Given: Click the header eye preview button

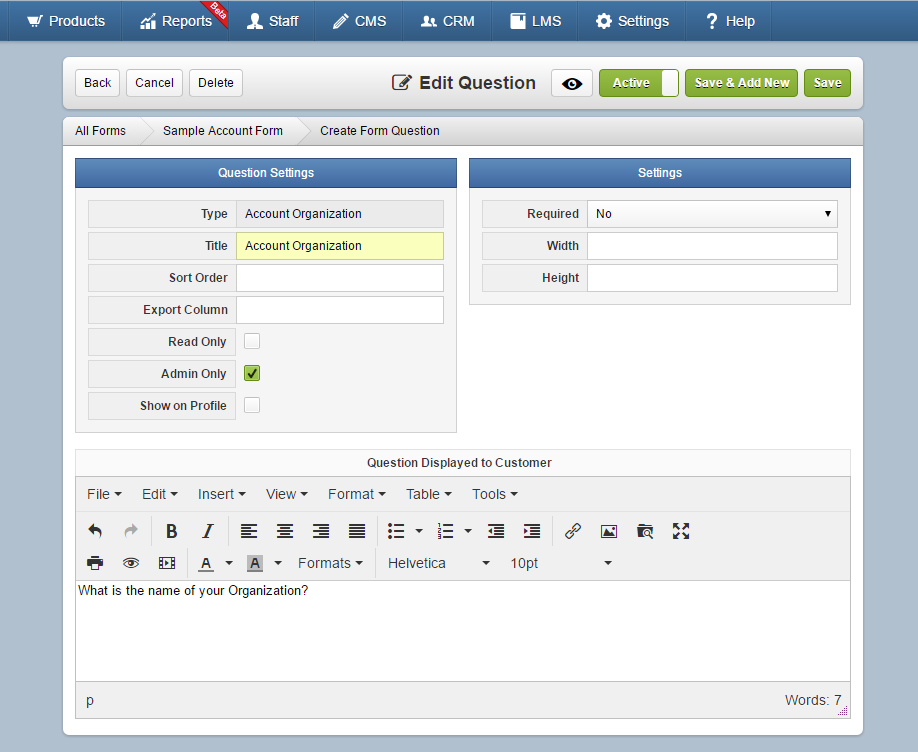Looking at the screenshot, I should [x=572, y=83].
